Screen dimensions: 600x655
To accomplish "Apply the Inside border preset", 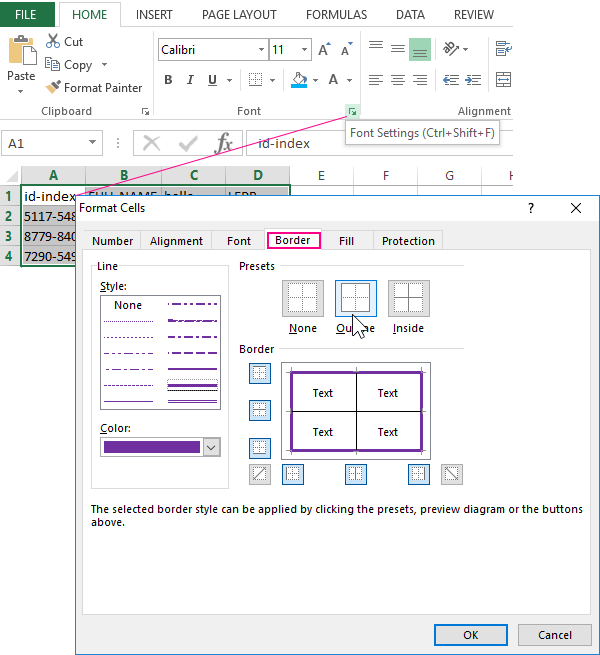I will (x=408, y=298).
